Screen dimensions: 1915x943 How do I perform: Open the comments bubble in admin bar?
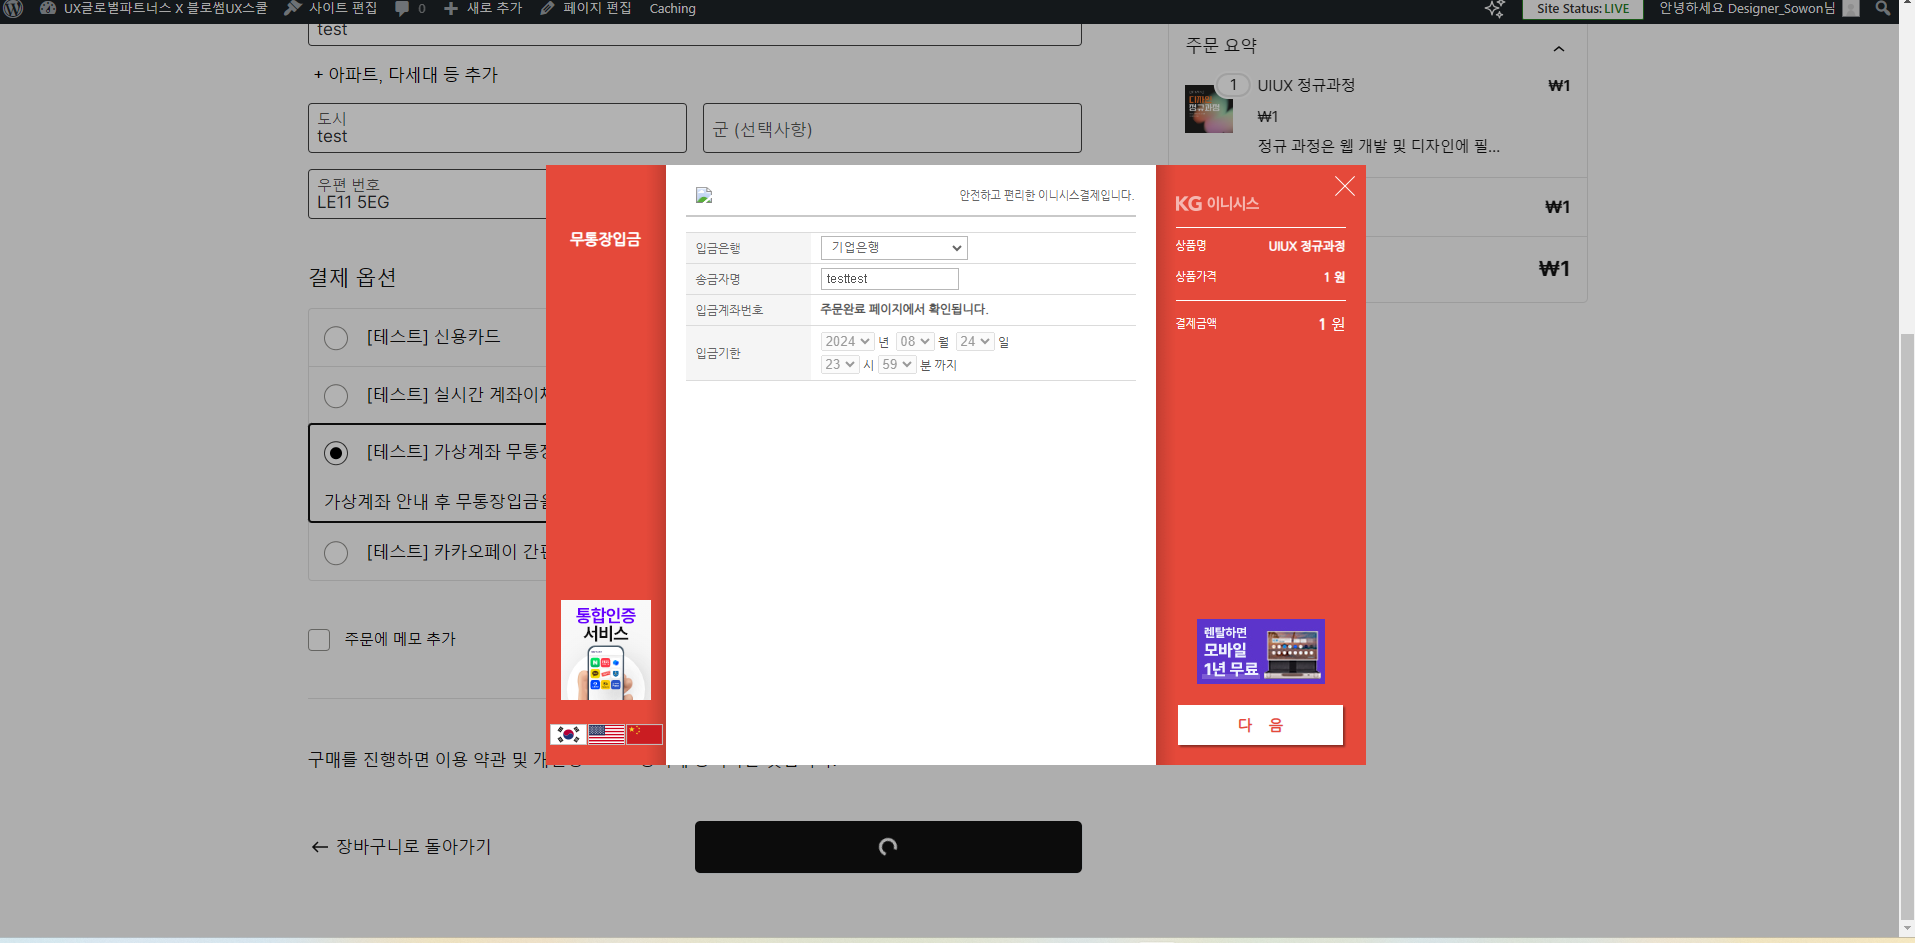(410, 8)
